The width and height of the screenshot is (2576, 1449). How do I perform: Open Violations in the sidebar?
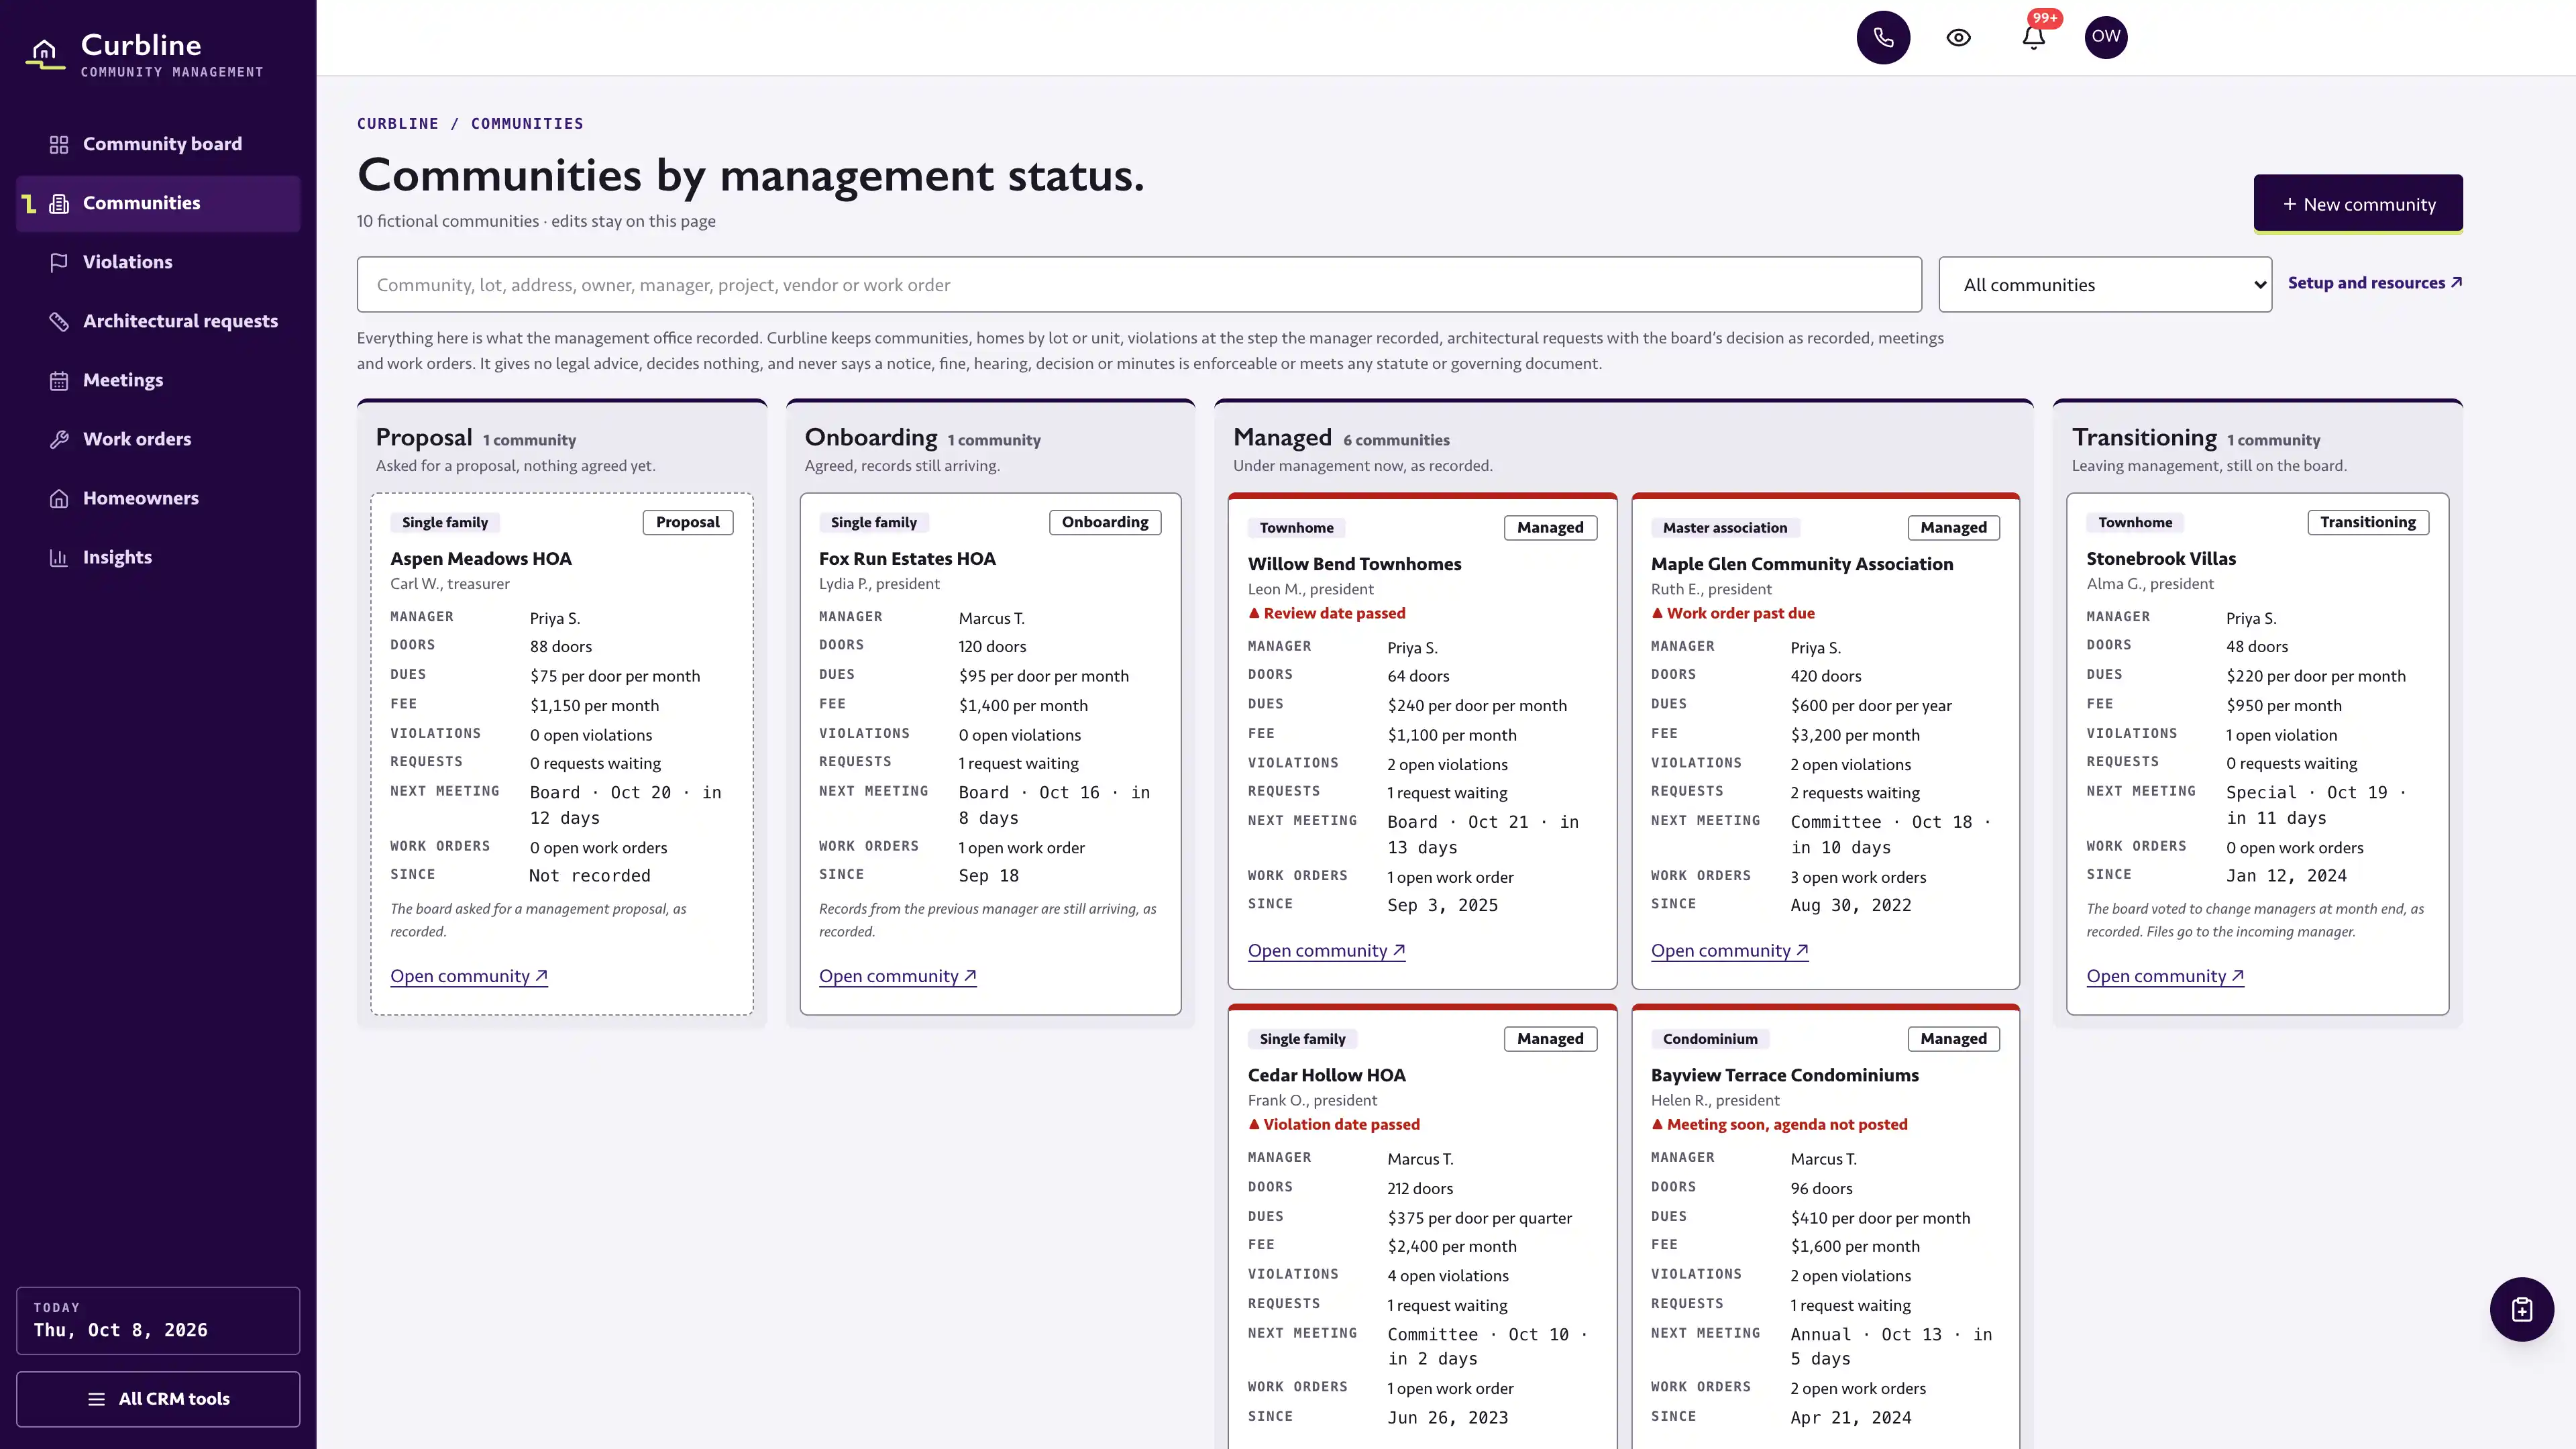(x=159, y=262)
